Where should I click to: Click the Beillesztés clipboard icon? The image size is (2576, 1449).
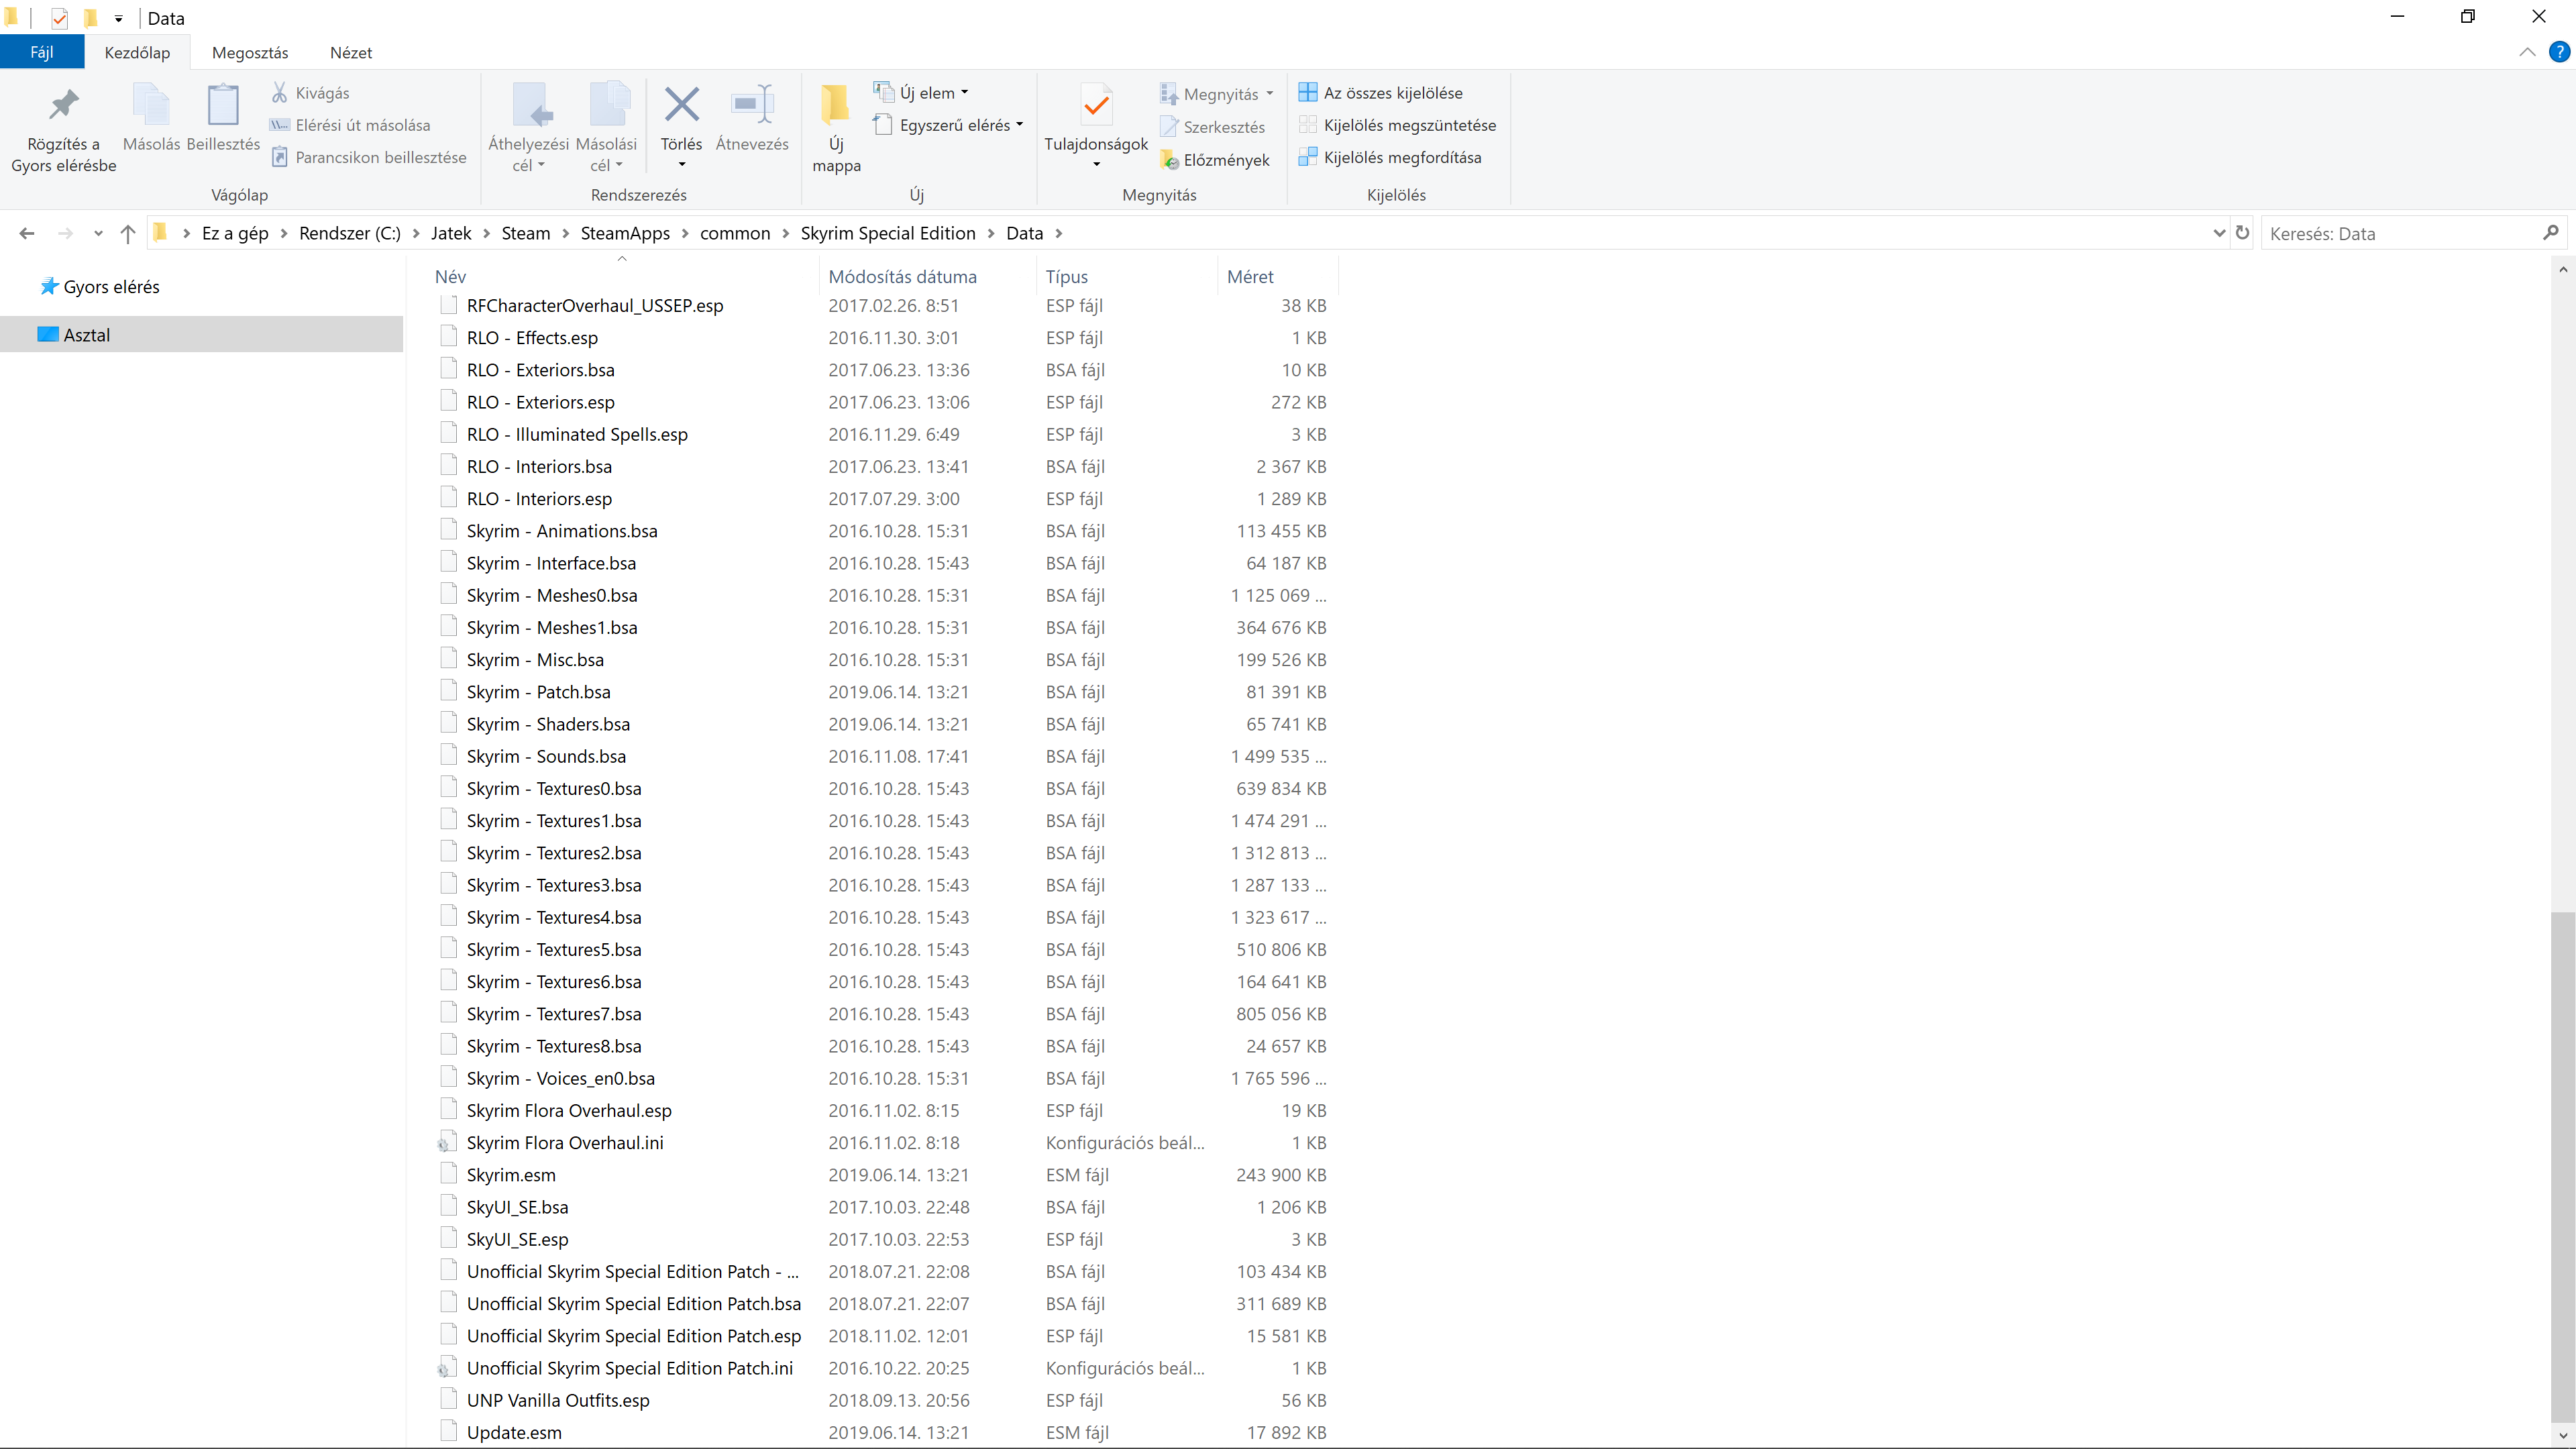[223, 105]
